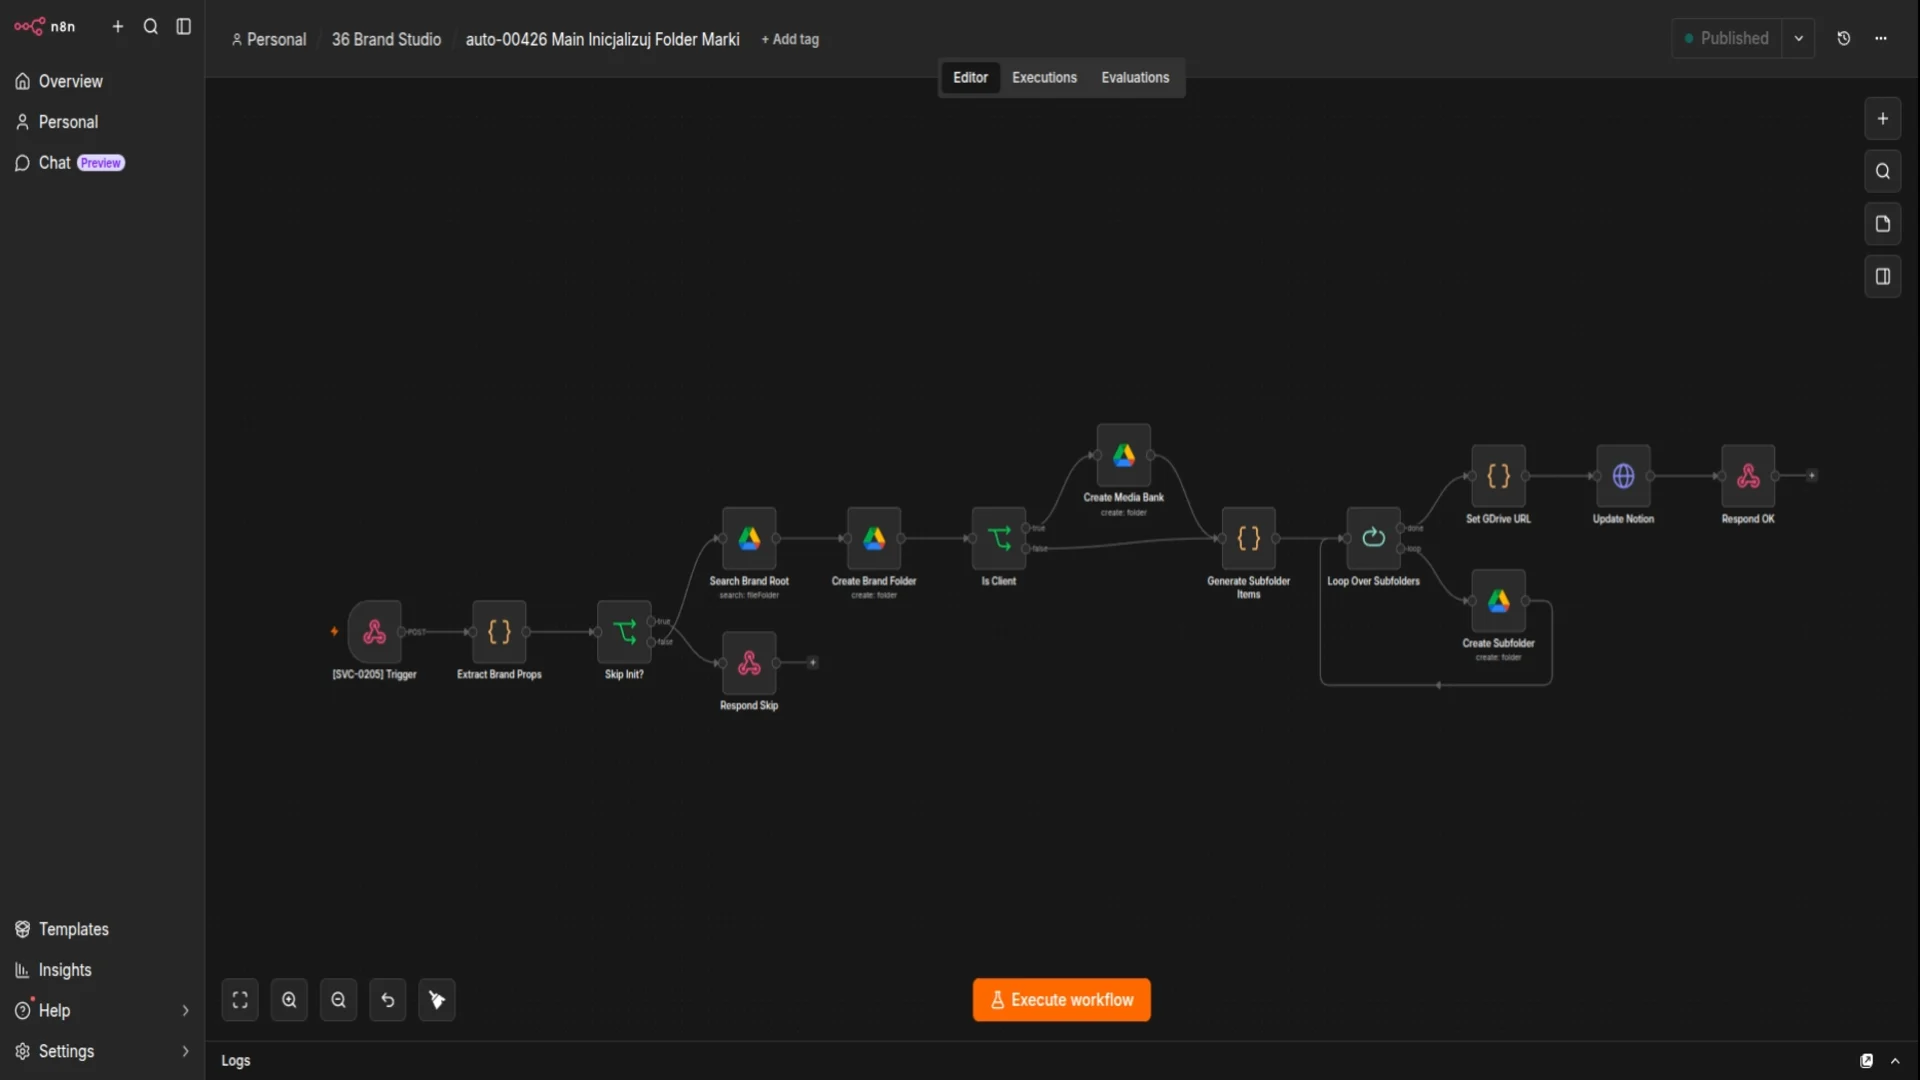This screenshot has height=1080, width=1920.
Task: Expand the Help submenu
Action: 185,1011
